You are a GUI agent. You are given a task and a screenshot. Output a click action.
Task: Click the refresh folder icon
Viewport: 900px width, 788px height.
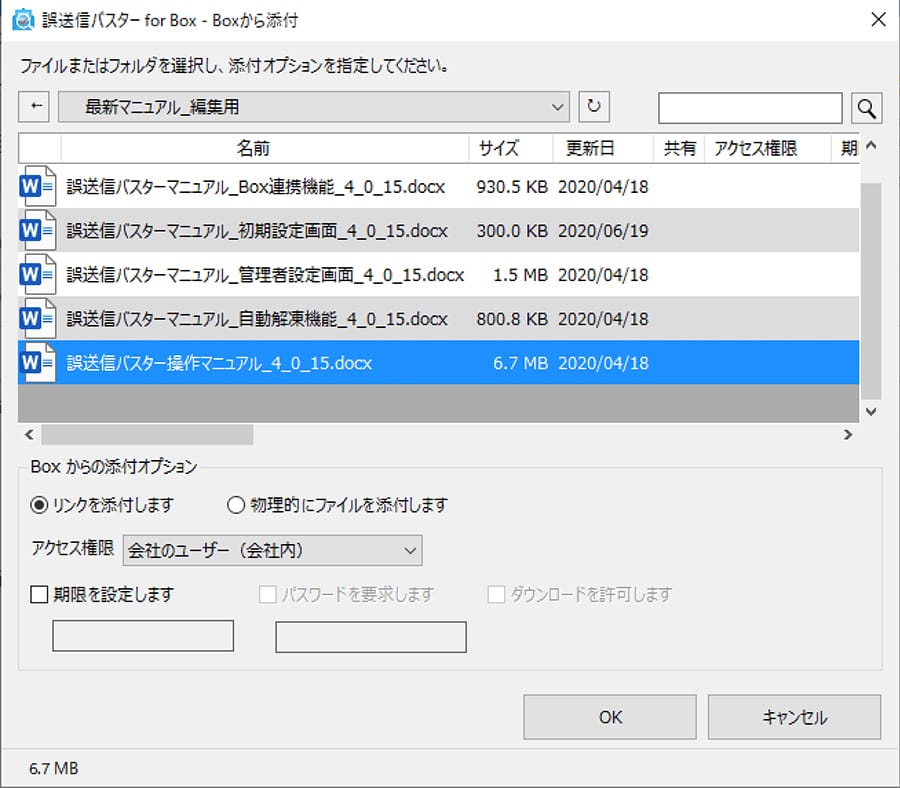pos(593,107)
